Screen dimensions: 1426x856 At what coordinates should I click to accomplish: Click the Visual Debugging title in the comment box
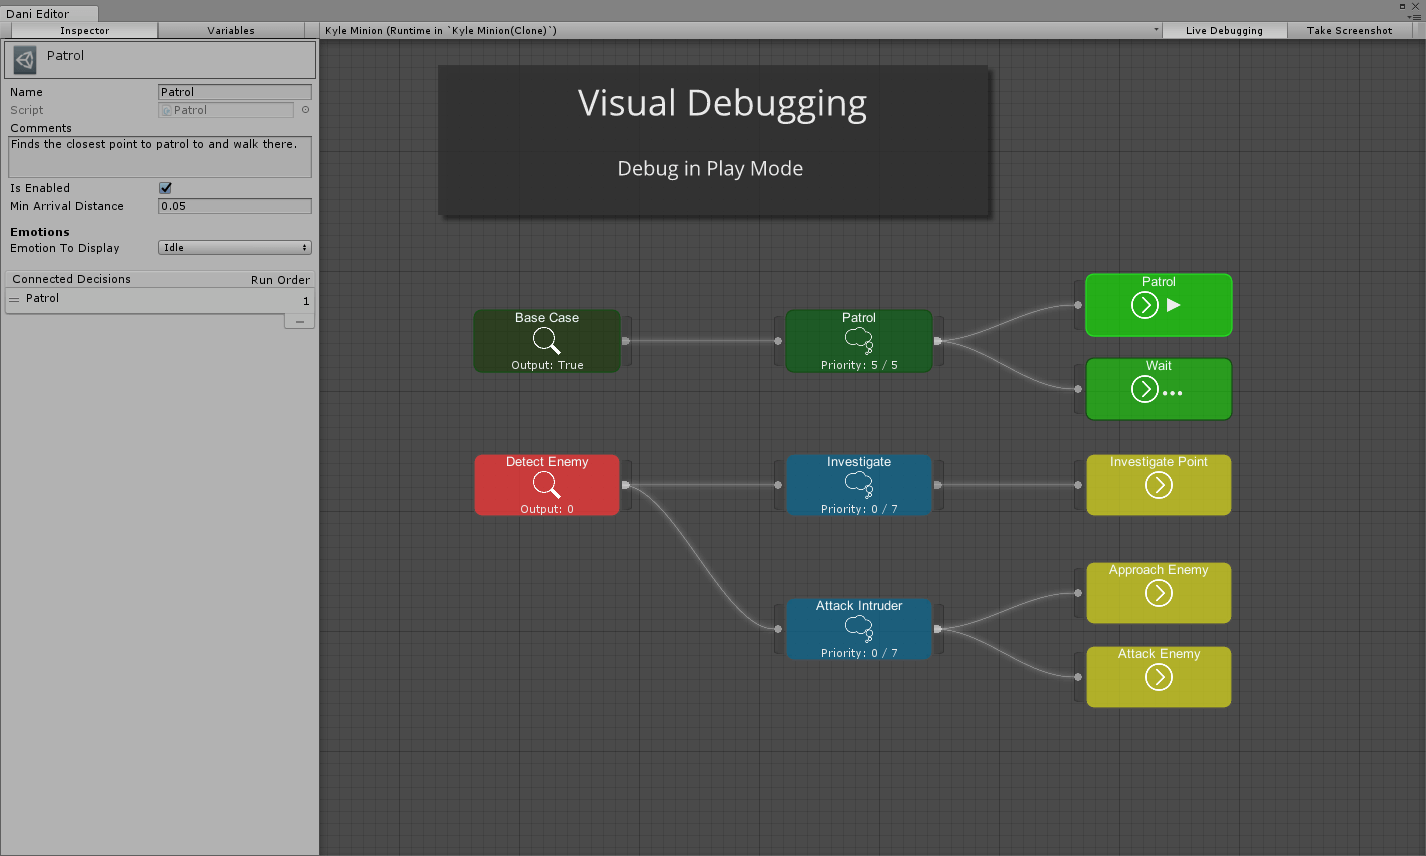[722, 104]
